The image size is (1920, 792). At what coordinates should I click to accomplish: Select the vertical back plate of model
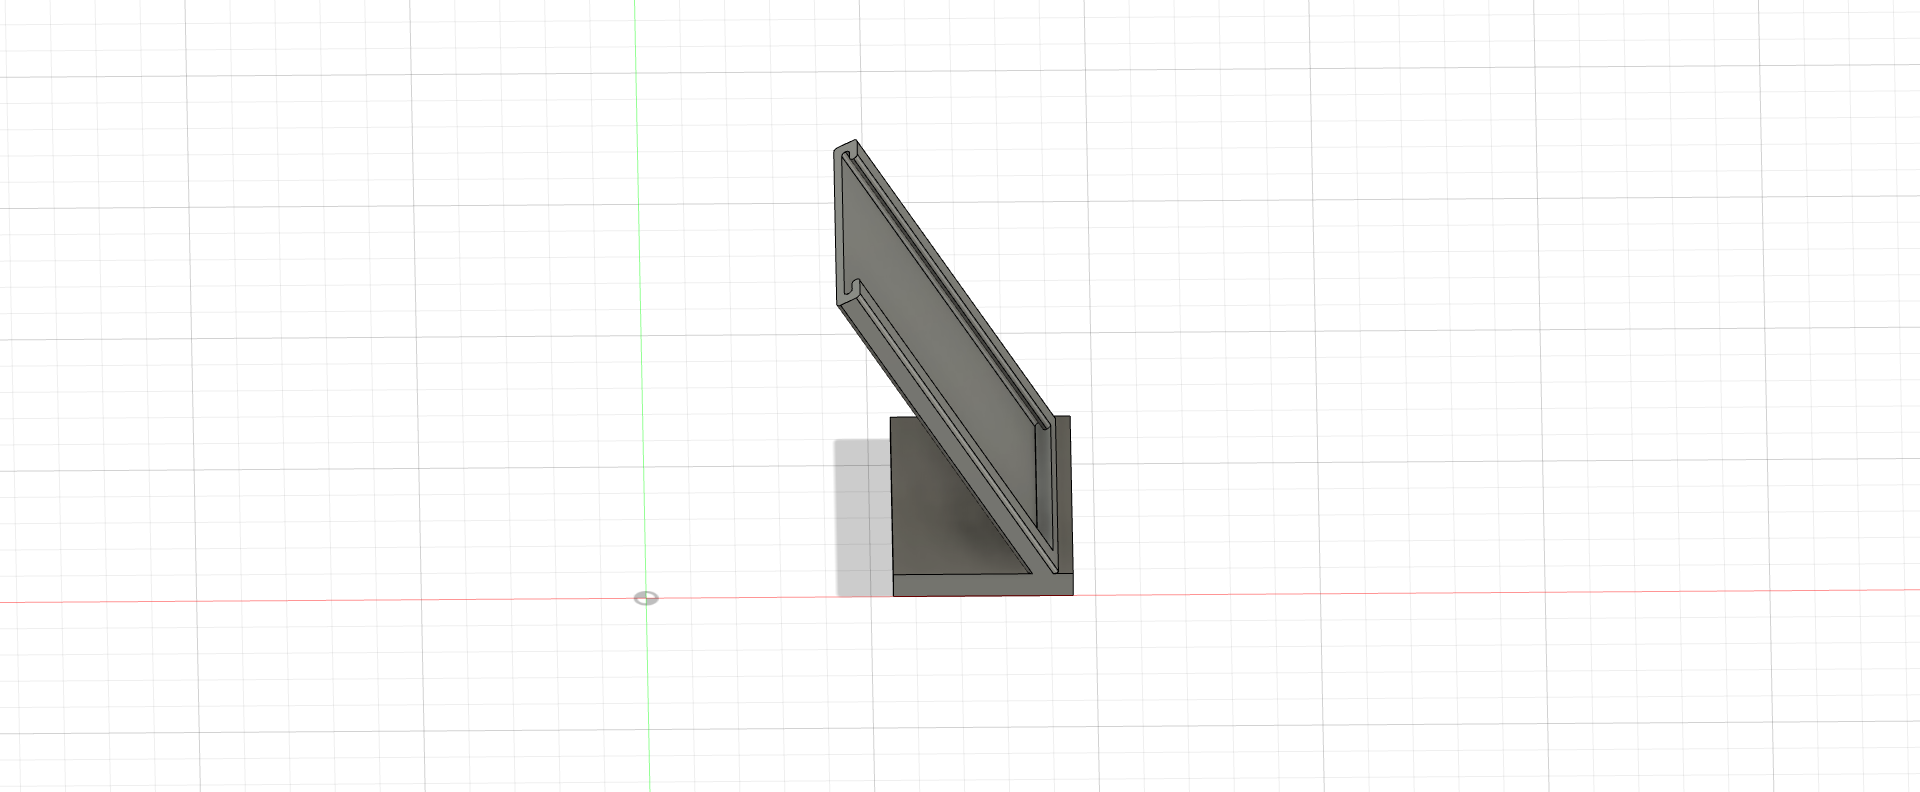pos(1064,496)
